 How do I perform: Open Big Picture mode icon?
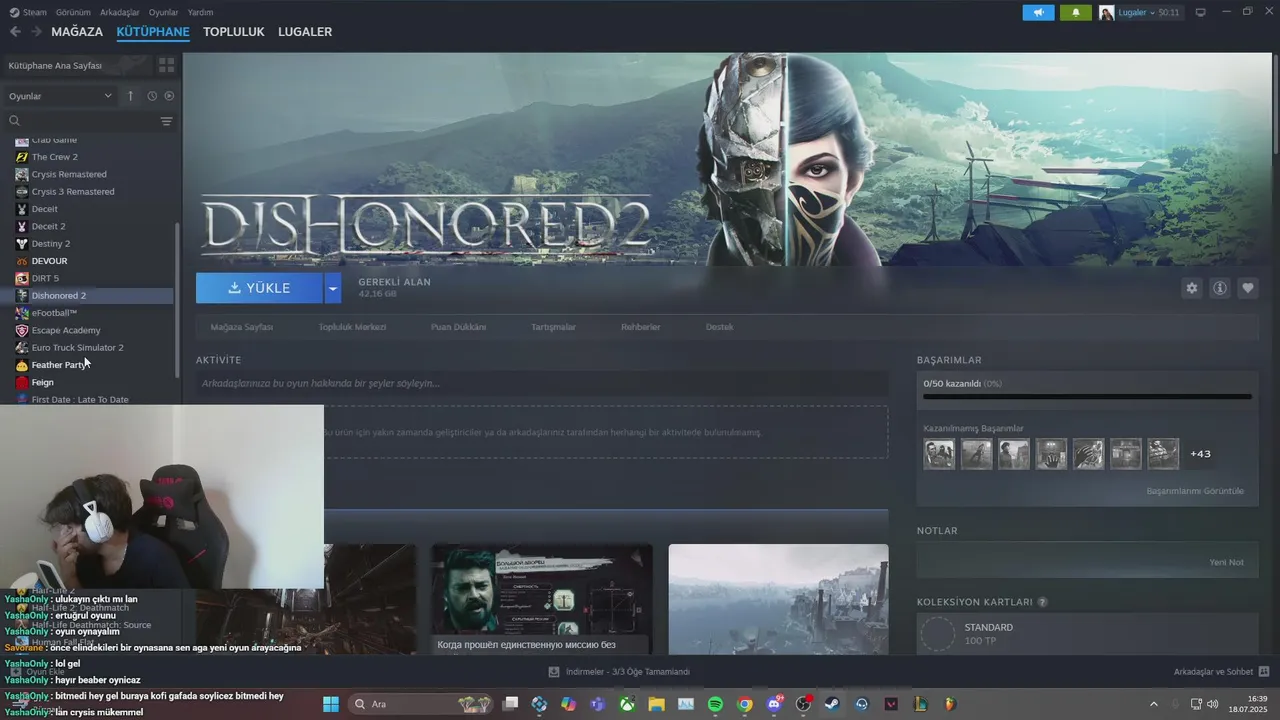[x=1201, y=12]
